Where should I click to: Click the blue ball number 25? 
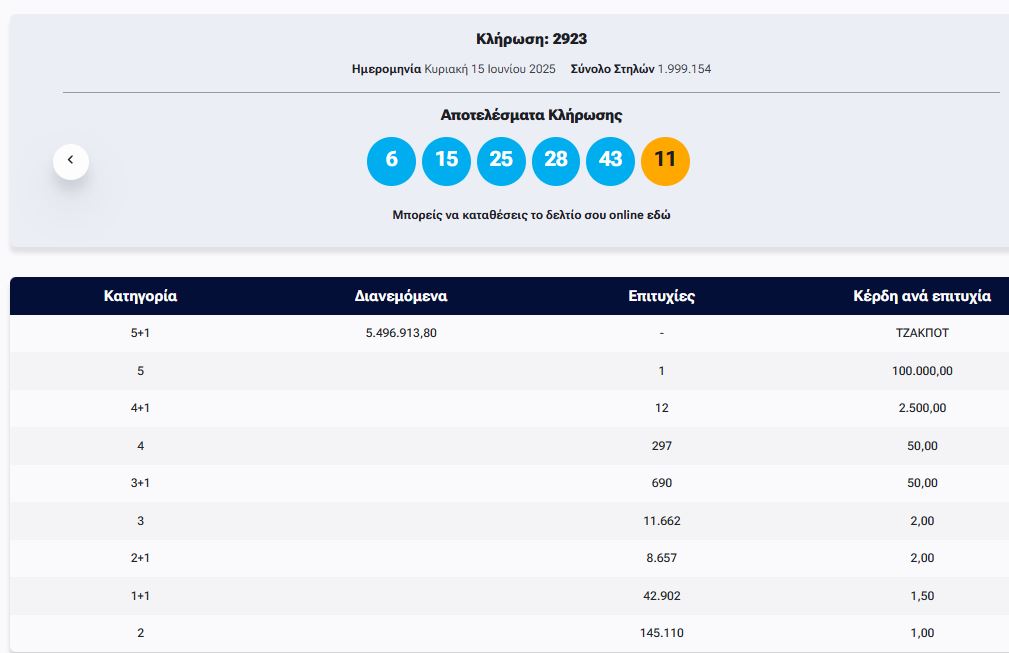coord(501,160)
